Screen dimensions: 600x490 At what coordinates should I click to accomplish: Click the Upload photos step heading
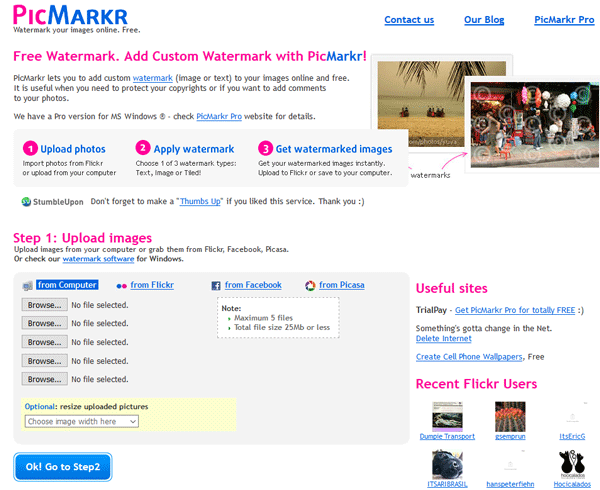[73, 149]
